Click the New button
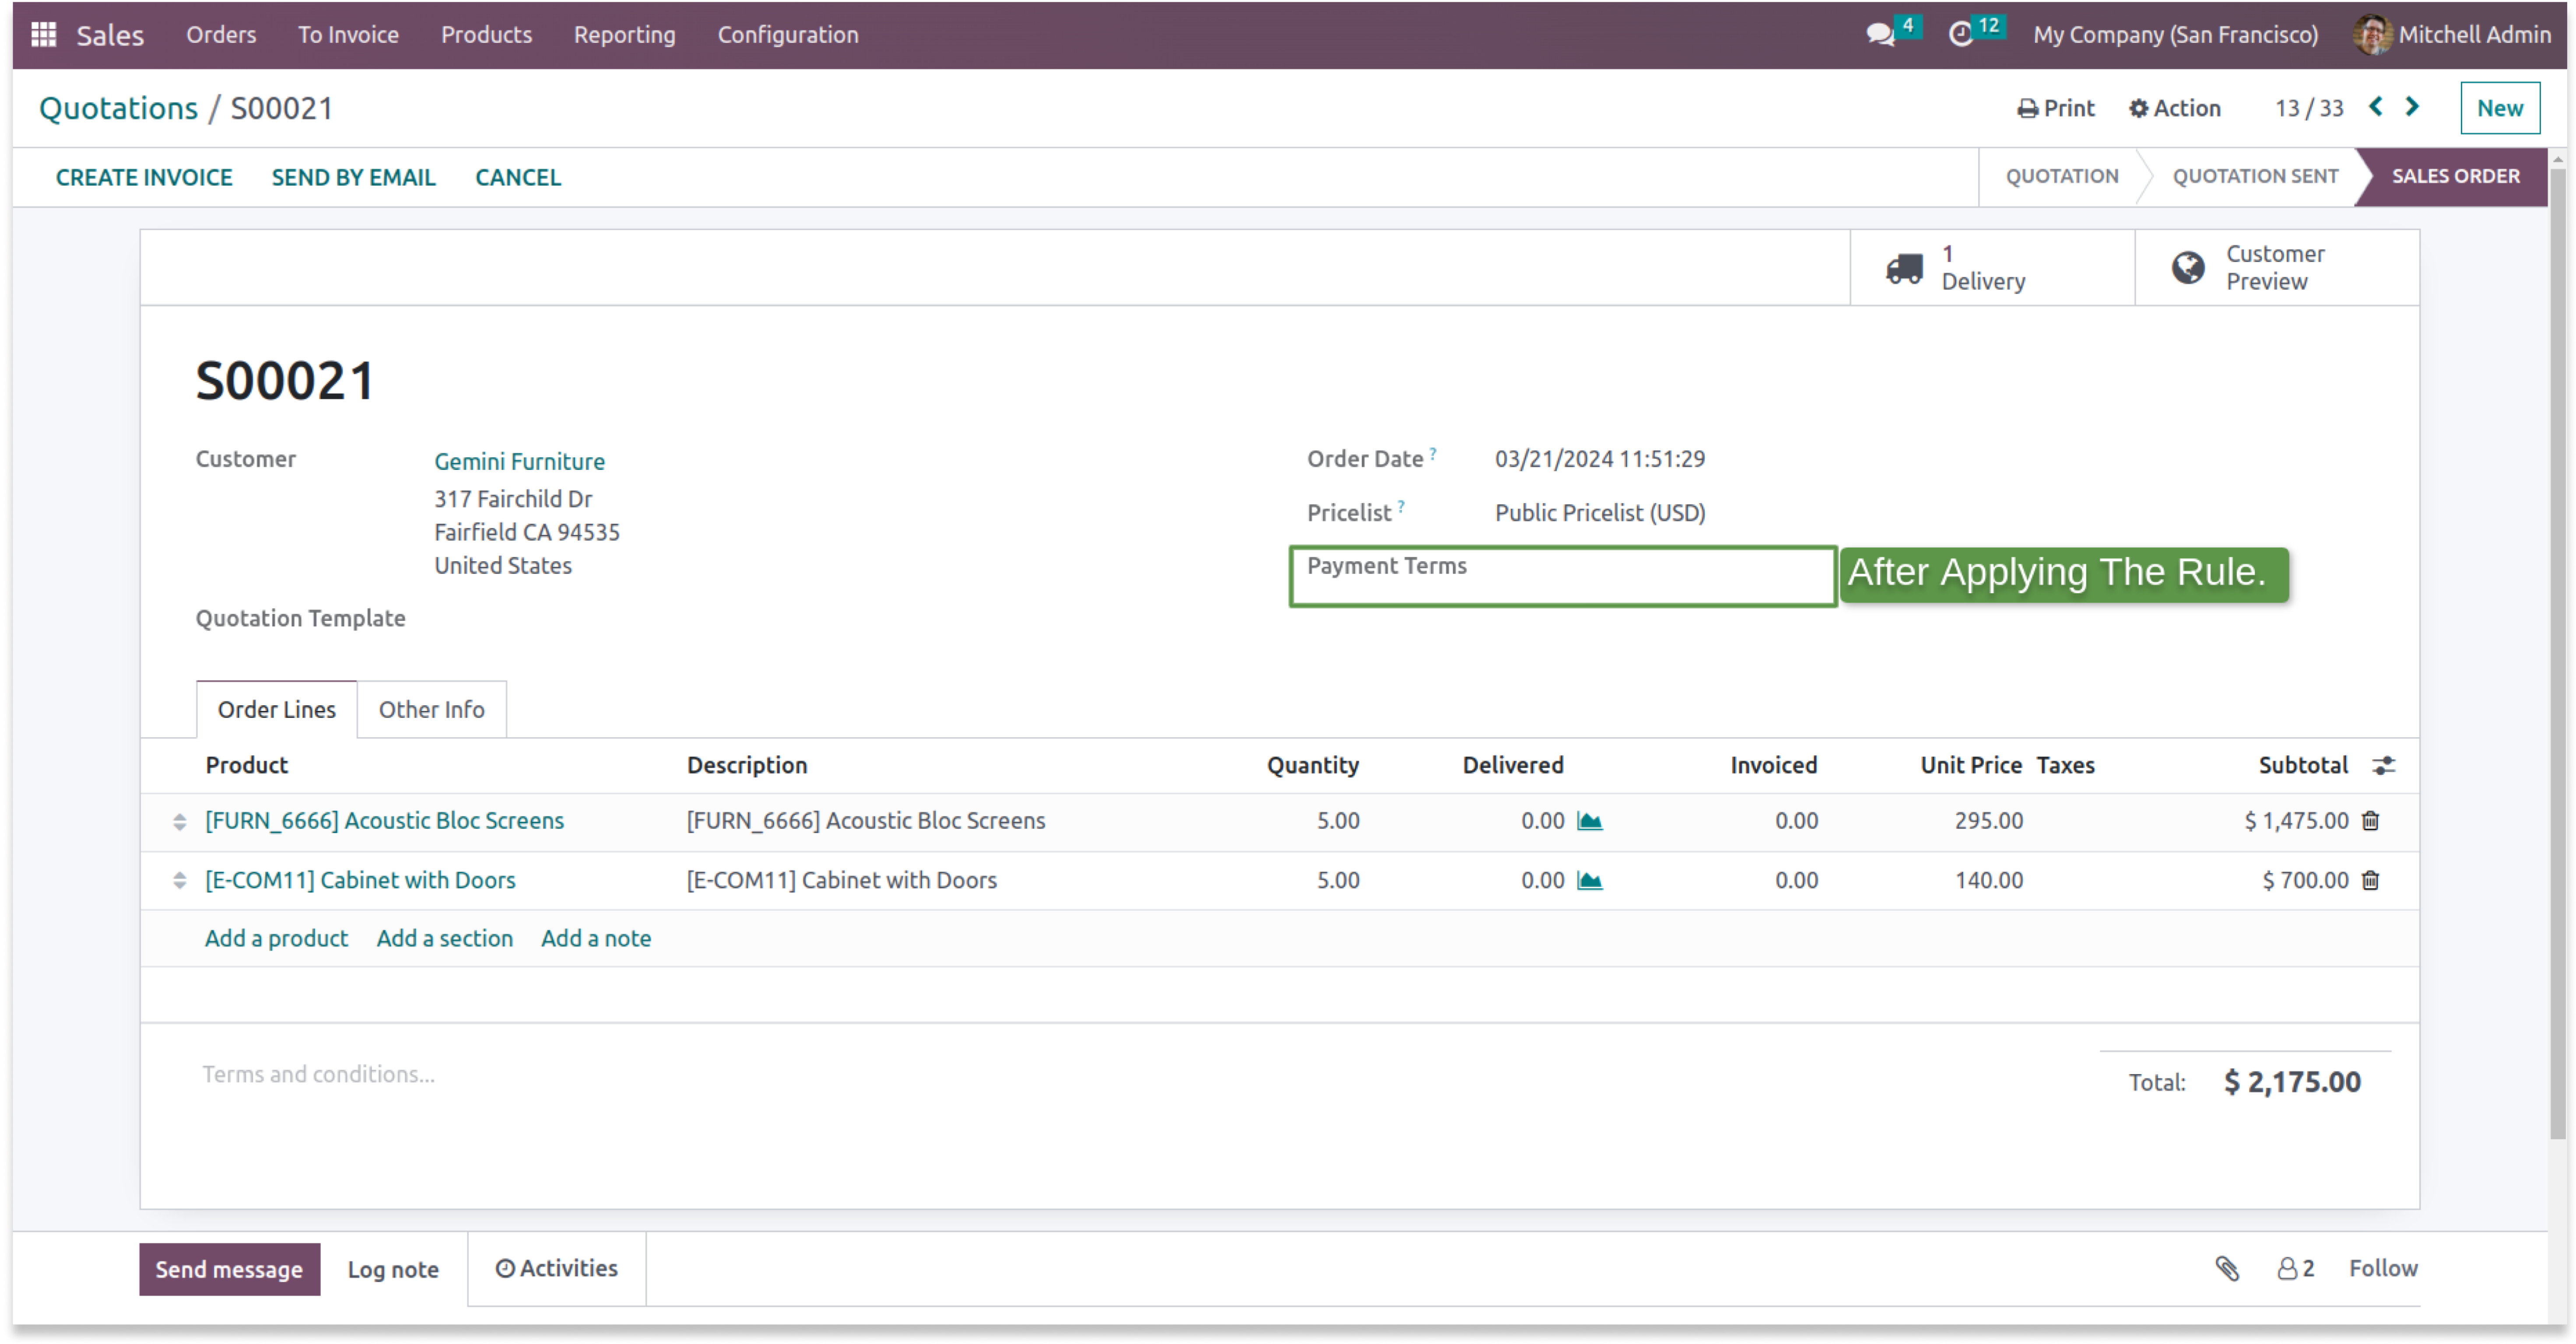The image size is (2576, 1344). (2499, 108)
